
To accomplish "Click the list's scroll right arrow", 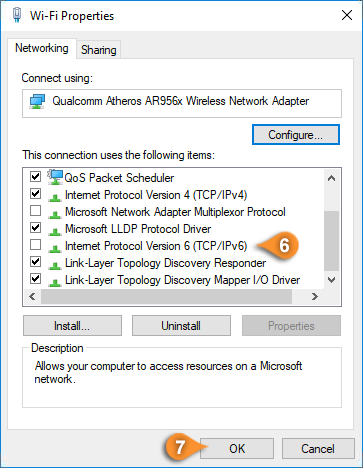I will click(315, 296).
